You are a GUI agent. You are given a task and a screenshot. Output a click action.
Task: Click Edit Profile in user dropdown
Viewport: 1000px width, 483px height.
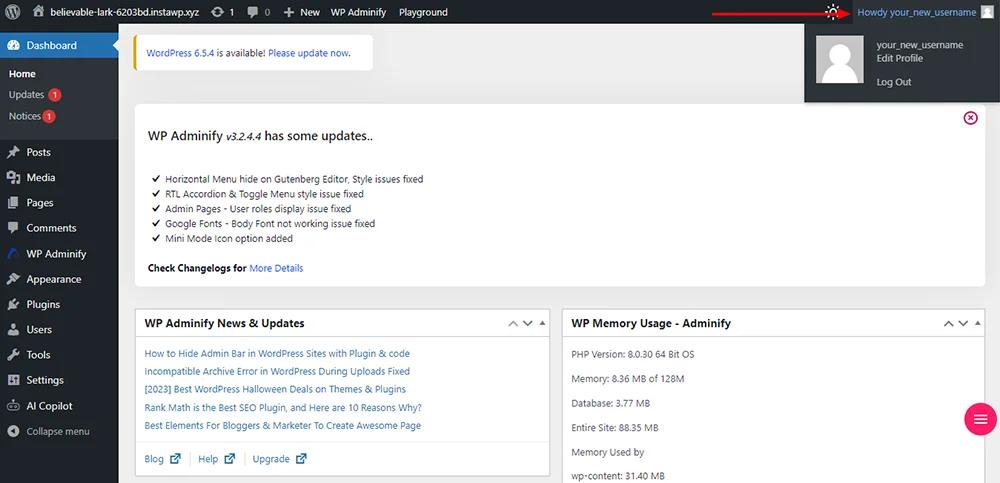tap(900, 58)
